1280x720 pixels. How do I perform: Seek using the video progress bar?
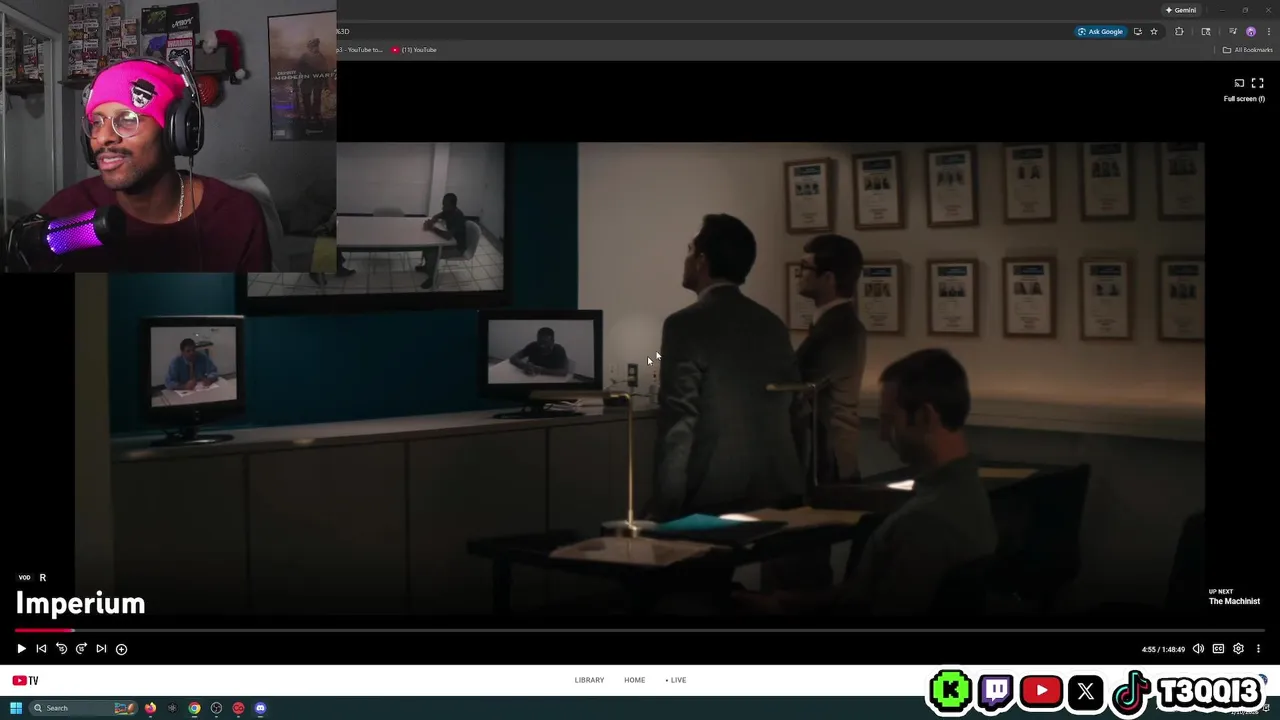(x=640, y=630)
